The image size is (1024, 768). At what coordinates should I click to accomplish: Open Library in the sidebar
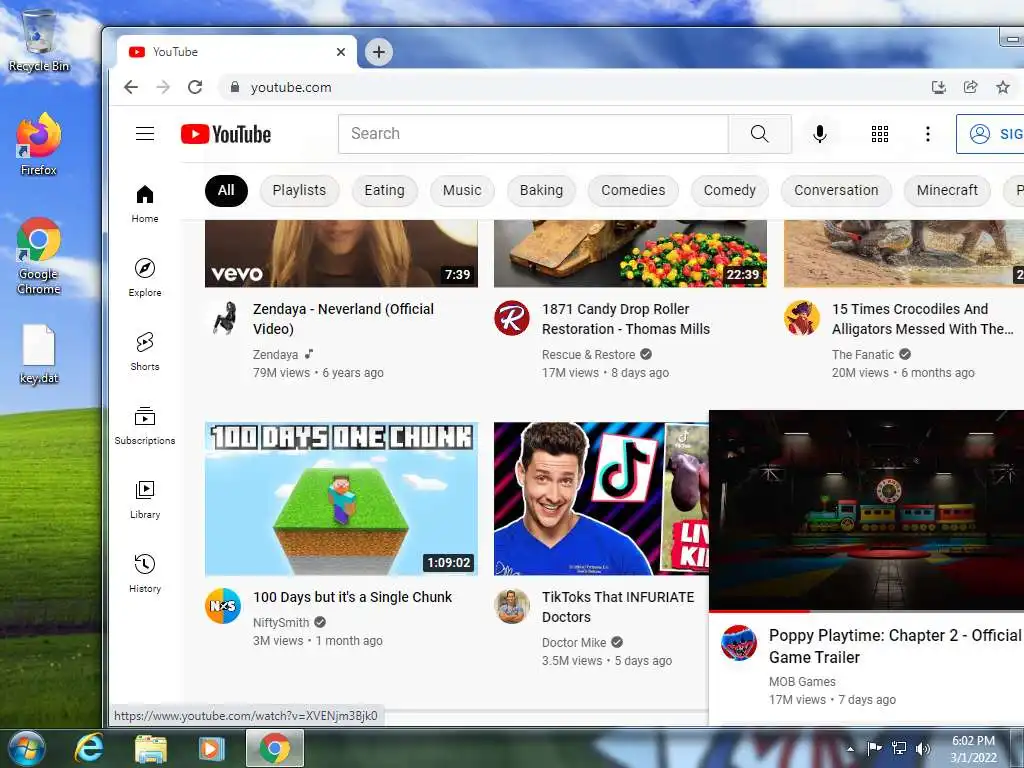145,500
